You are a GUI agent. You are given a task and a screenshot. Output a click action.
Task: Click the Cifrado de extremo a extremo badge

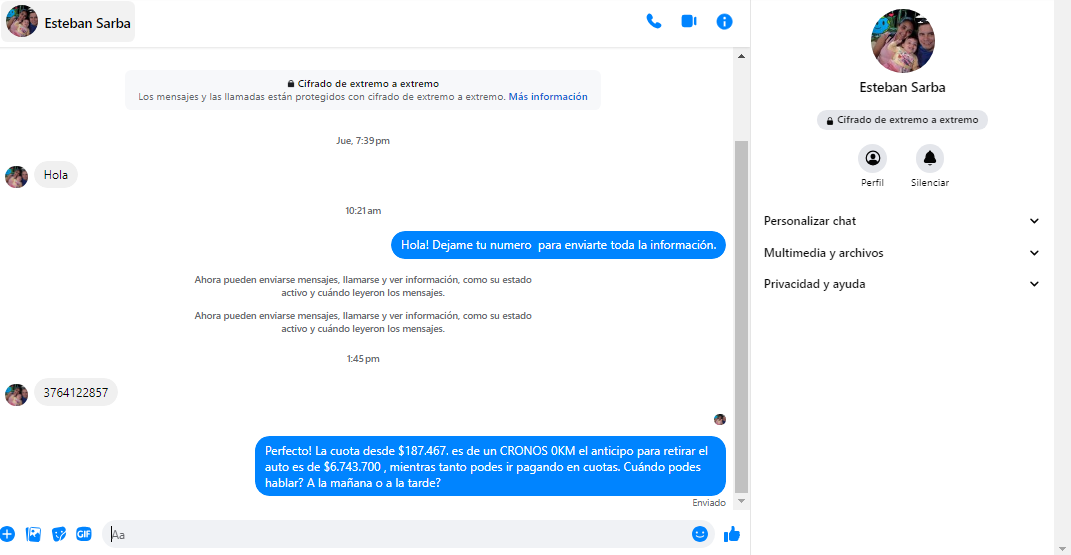pos(902,120)
